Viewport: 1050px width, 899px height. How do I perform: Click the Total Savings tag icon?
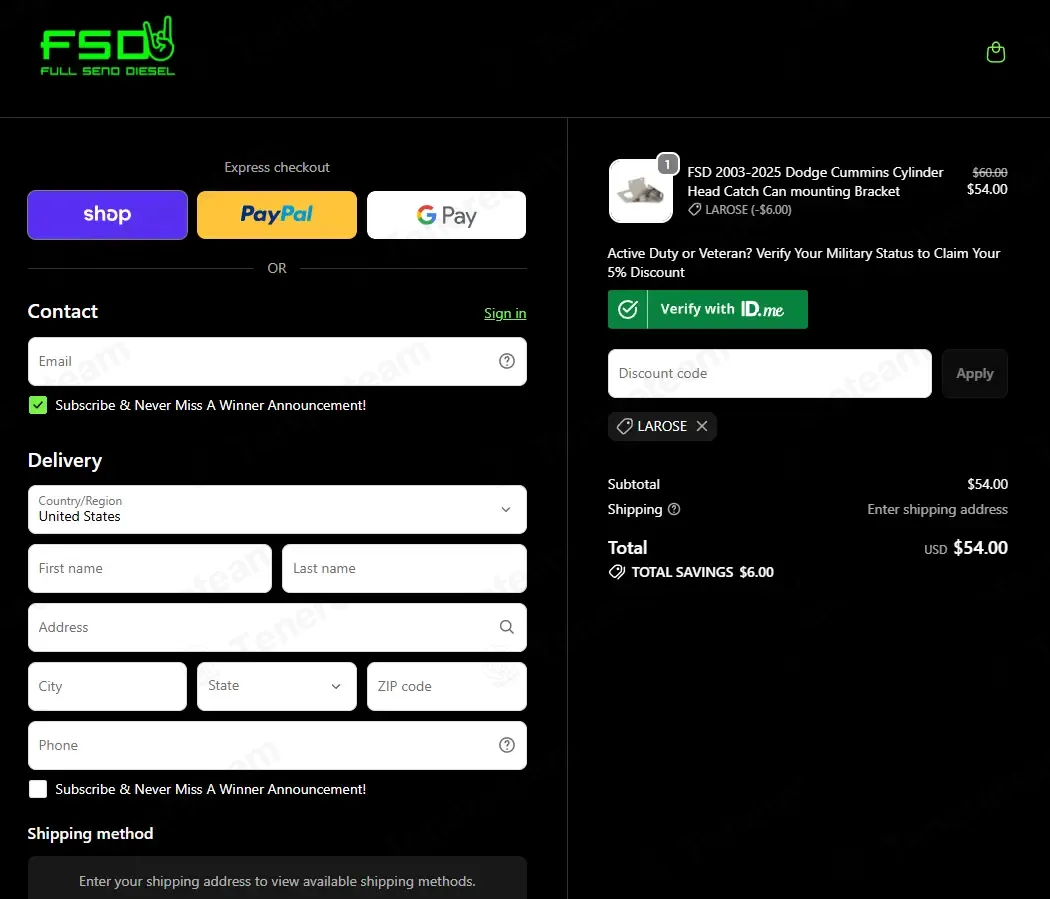617,572
